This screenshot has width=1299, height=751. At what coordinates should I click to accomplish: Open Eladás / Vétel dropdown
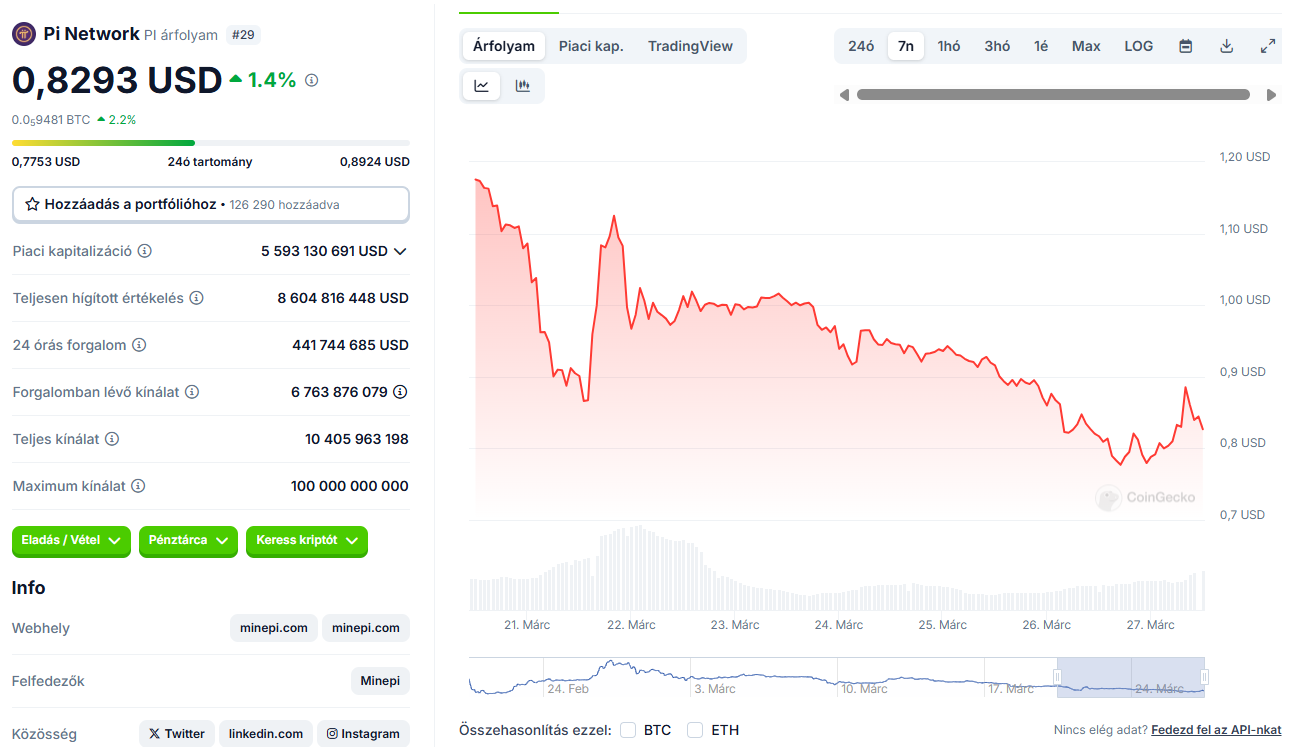(71, 541)
